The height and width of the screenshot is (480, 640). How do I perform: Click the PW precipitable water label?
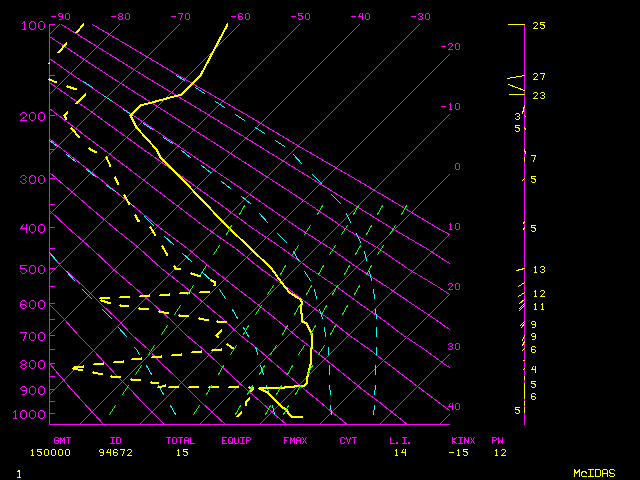tap(497, 440)
